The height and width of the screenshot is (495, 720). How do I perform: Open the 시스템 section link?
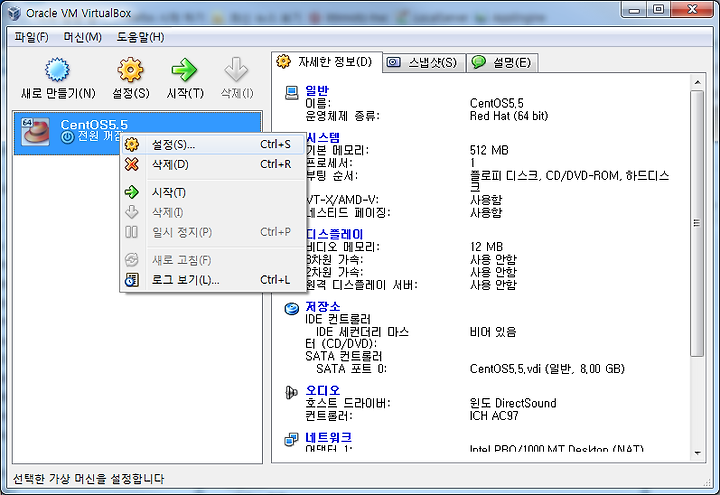[x=323, y=137]
